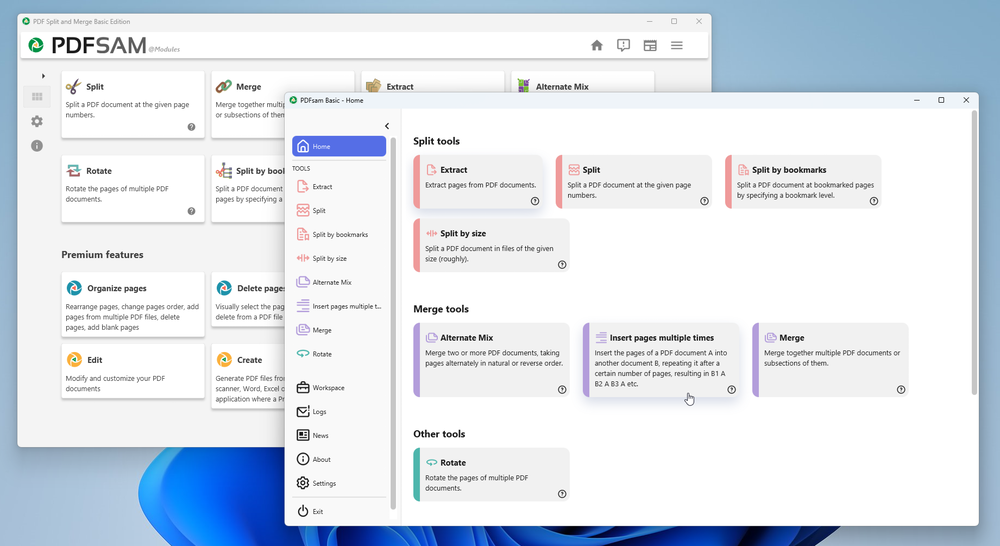Open the Insert pages multiple times tool card
Screen dimensions: 1000x546
661,359
